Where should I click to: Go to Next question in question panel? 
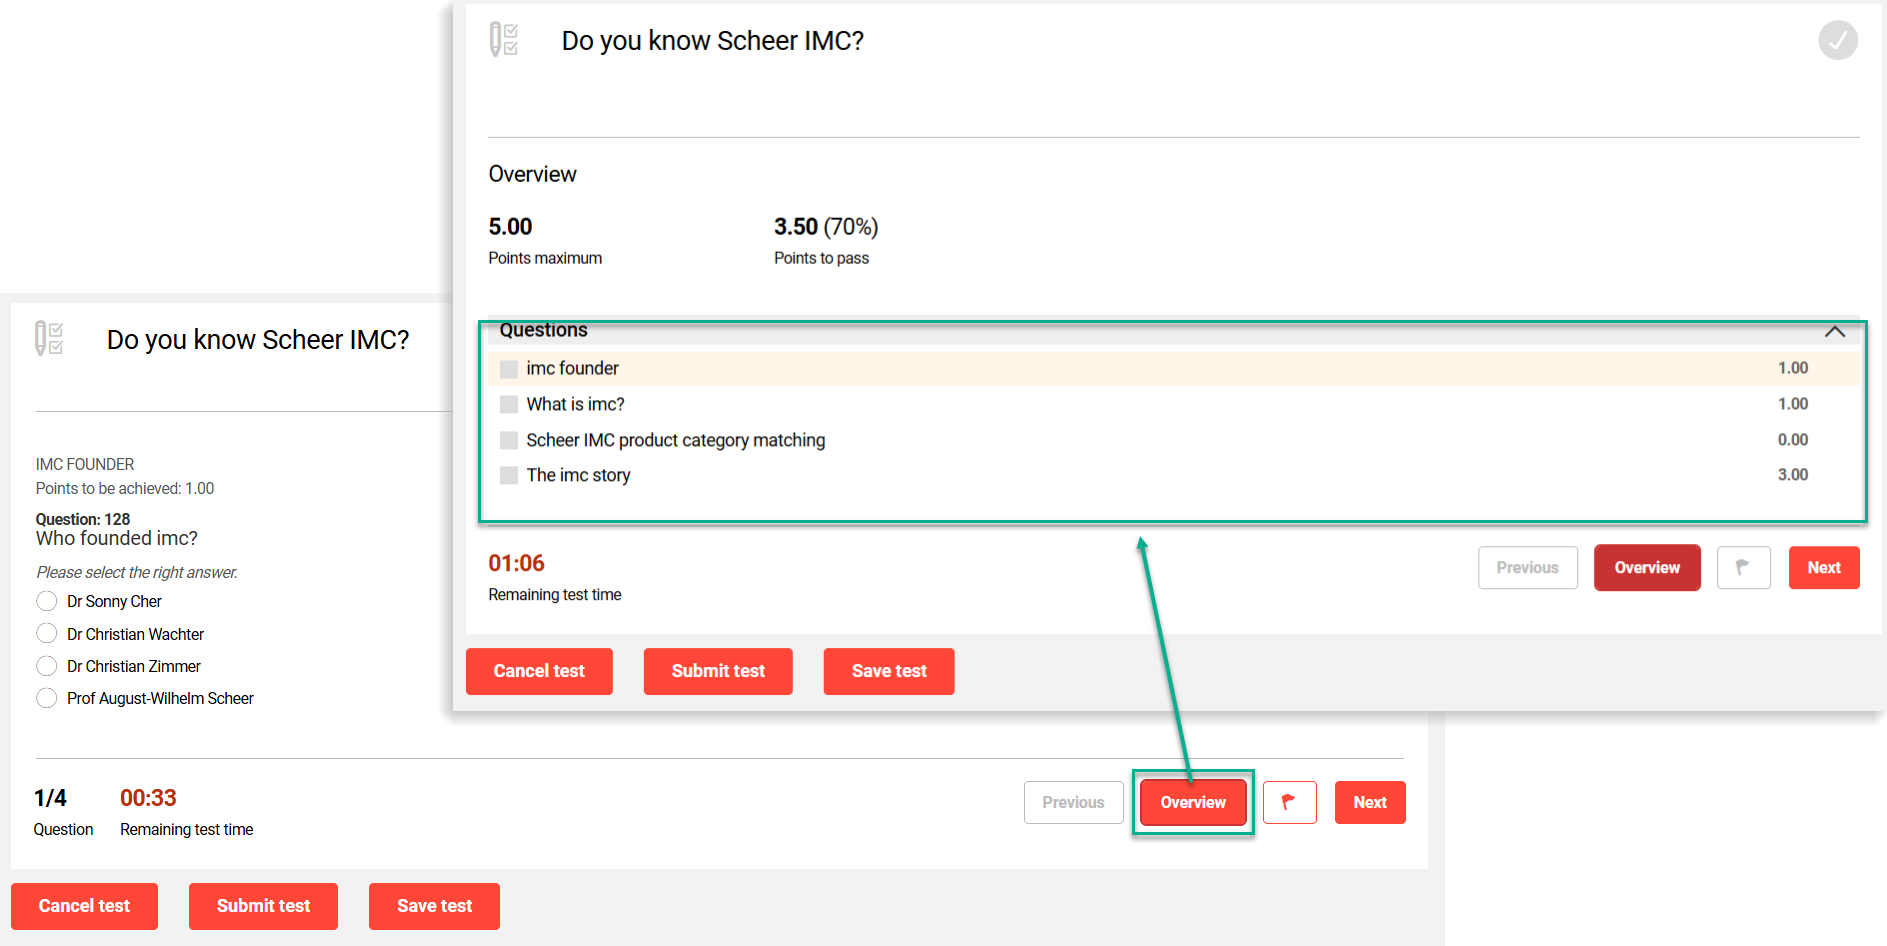tap(1370, 802)
